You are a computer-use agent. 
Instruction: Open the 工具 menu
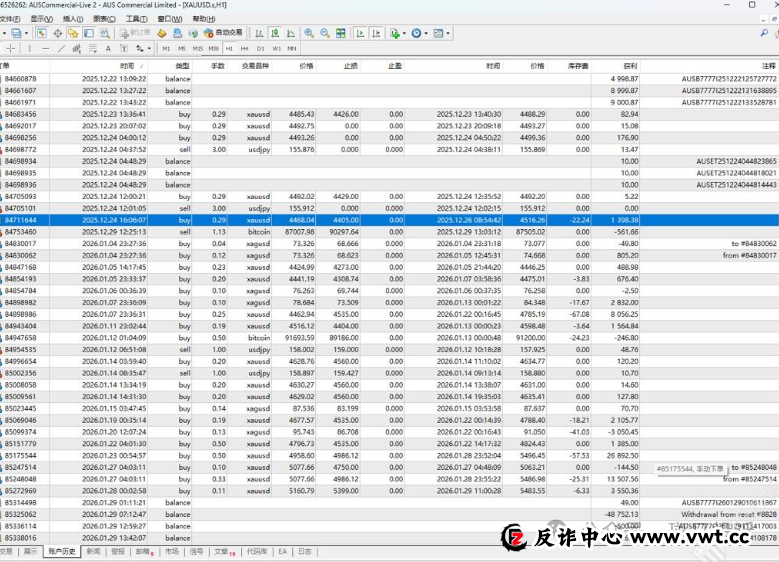(x=136, y=18)
